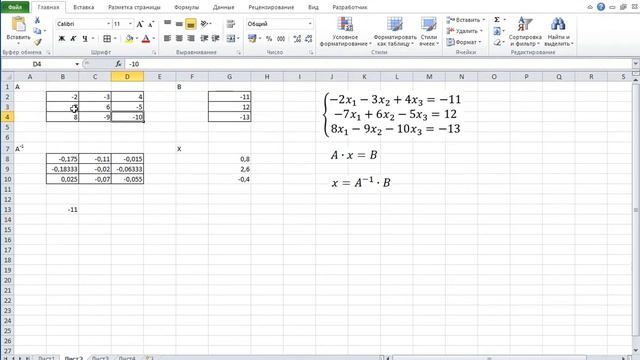
Task: Select cell B13 containing -11
Action: [x=62, y=209]
